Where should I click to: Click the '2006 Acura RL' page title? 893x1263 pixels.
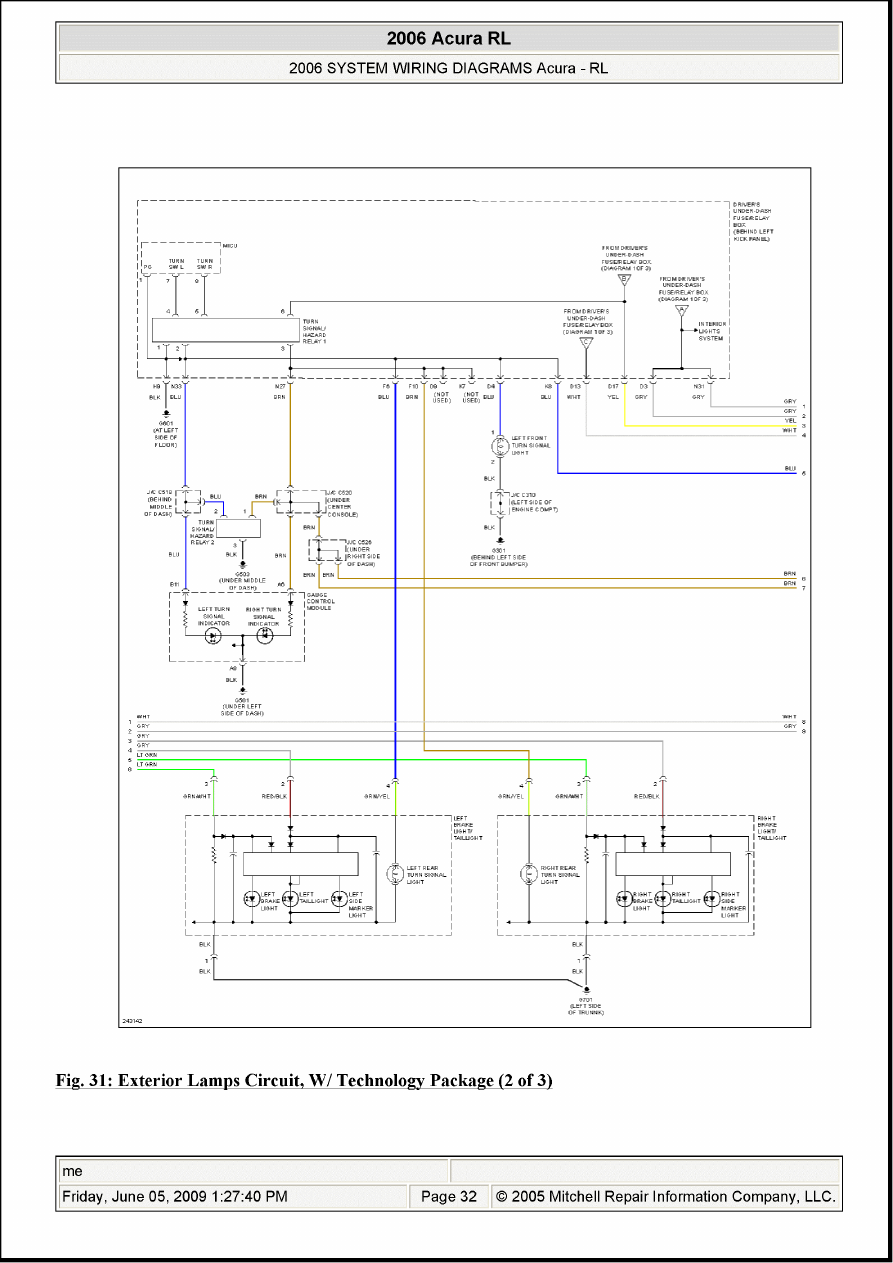[448, 39]
